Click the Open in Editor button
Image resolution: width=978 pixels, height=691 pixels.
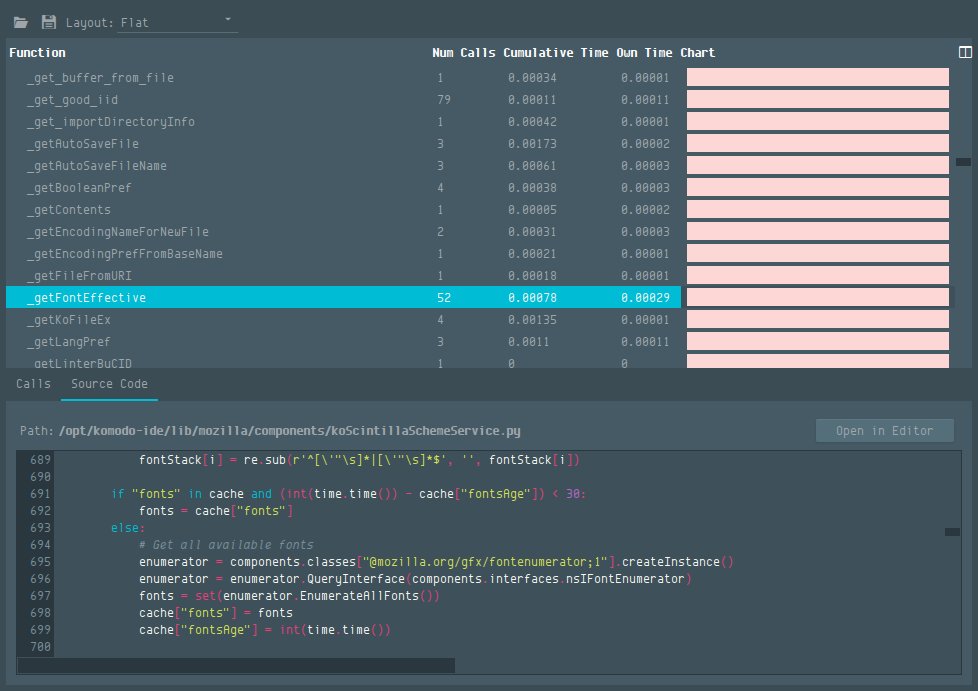[x=884, y=430]
